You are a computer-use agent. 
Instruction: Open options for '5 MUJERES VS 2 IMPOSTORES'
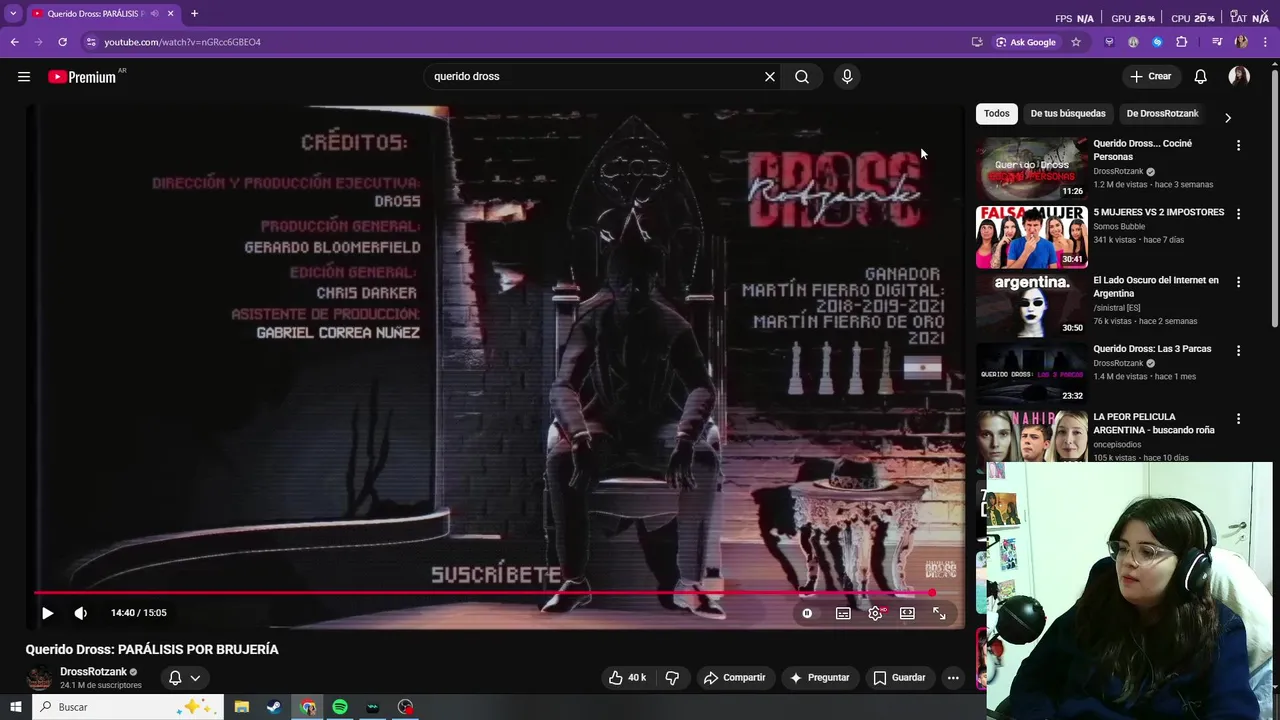click(1238, 213)
